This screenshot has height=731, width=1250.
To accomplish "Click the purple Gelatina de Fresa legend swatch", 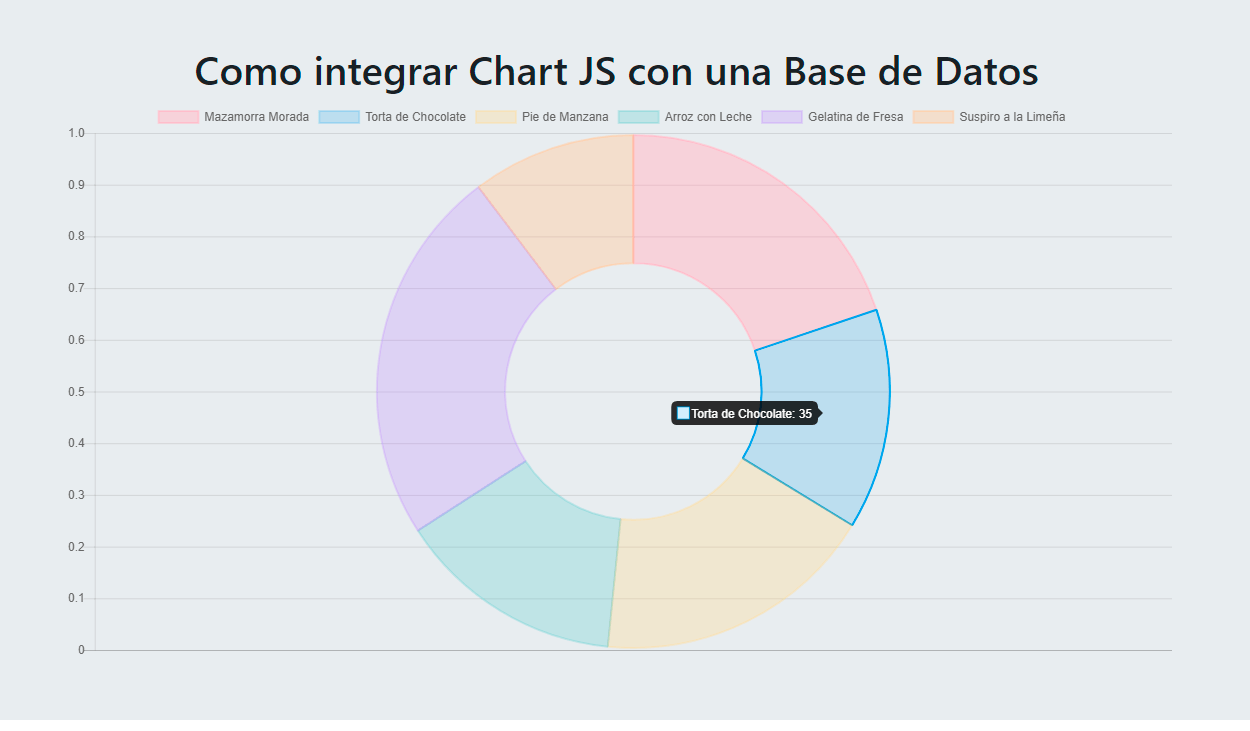I will pyautogui.click(x=782, y=117).
